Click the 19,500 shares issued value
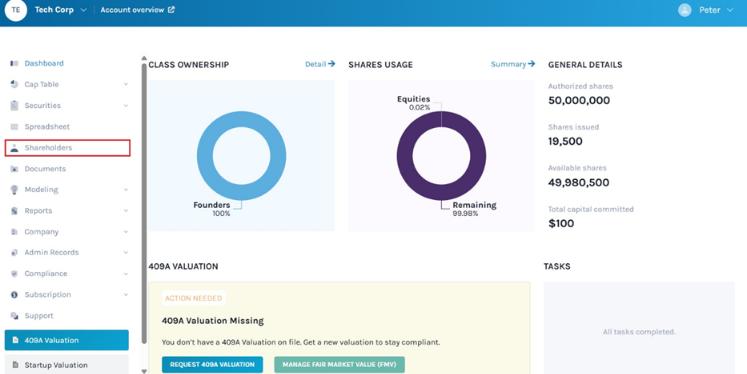Image resolution: width=747 pixels, height=374 pixels. [565, 142]
